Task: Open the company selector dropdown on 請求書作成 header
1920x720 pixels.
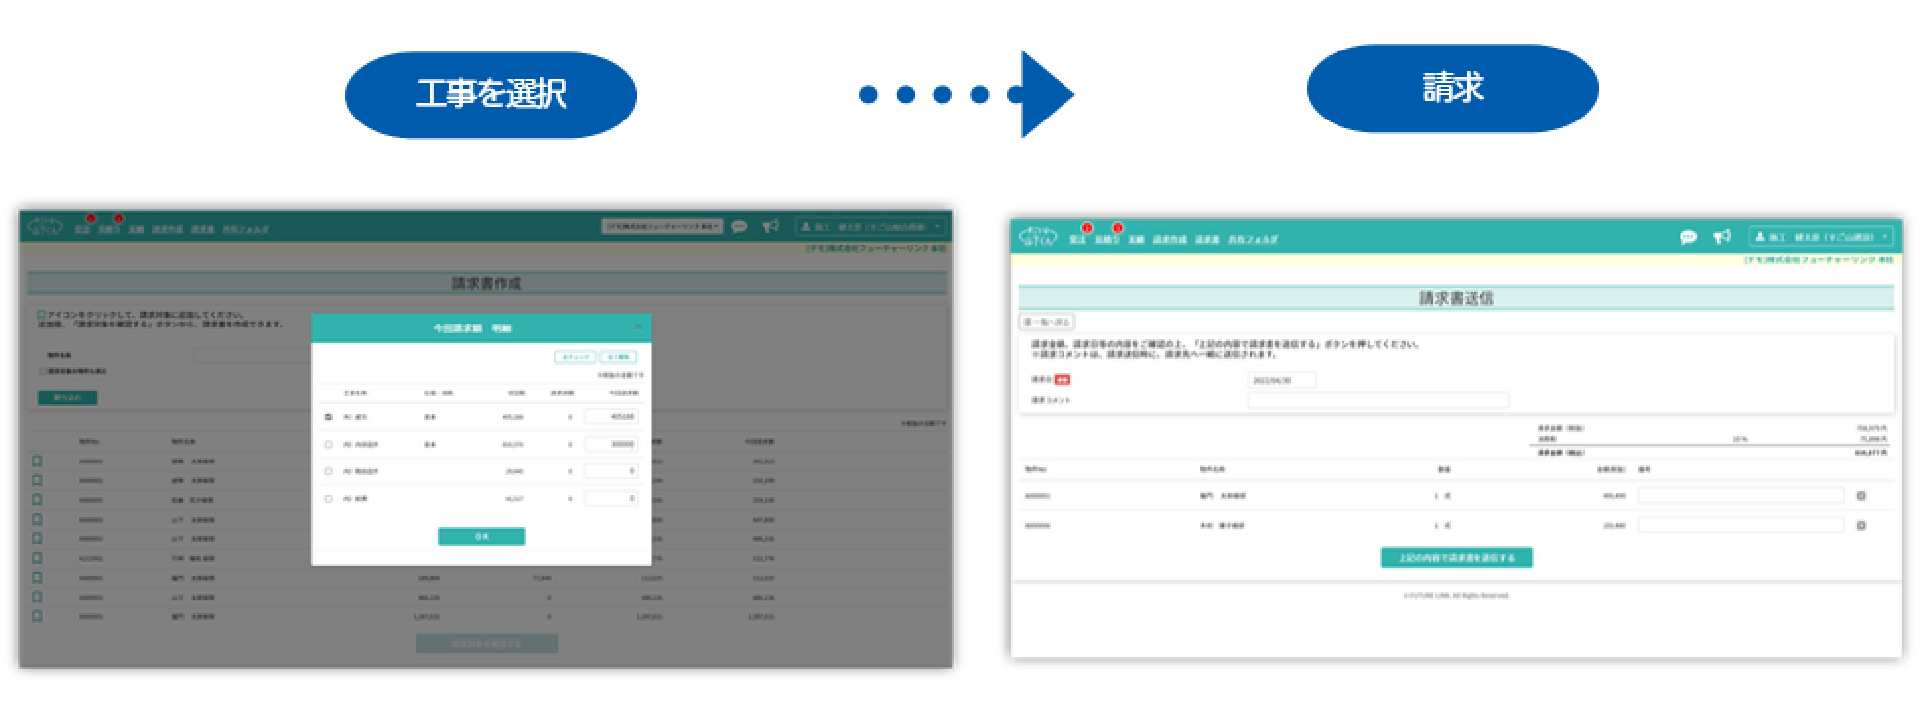Action: coord(662,227)
